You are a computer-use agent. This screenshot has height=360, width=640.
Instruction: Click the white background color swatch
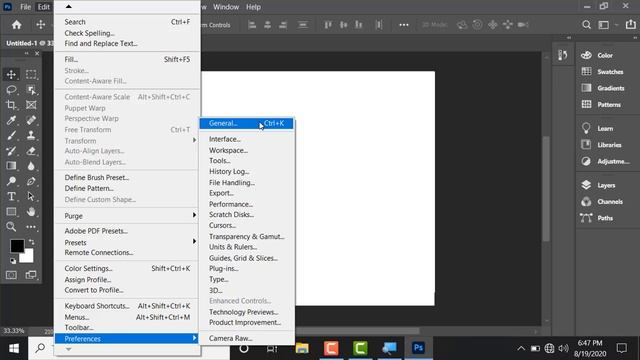pyautogui.click(x=28, y=257)
